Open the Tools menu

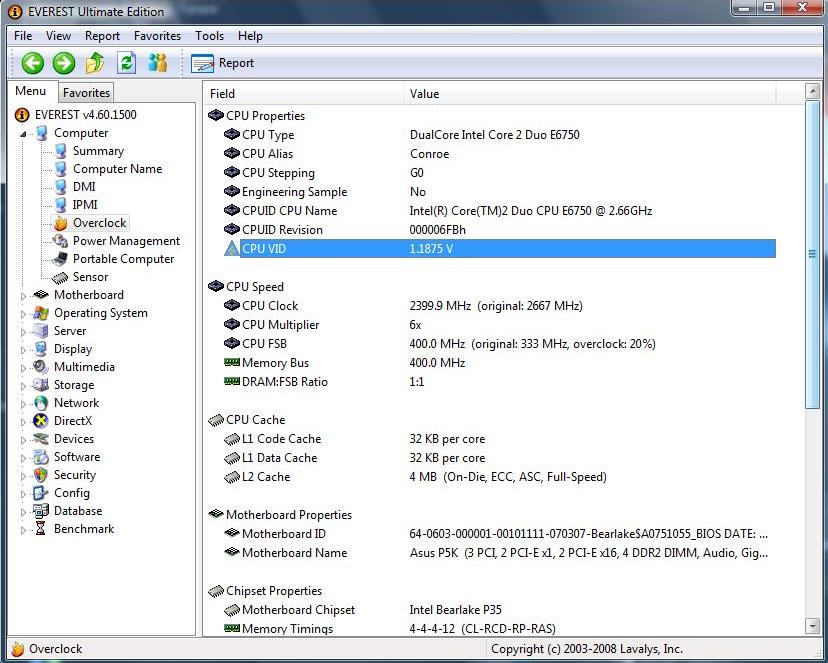point(210,36)
